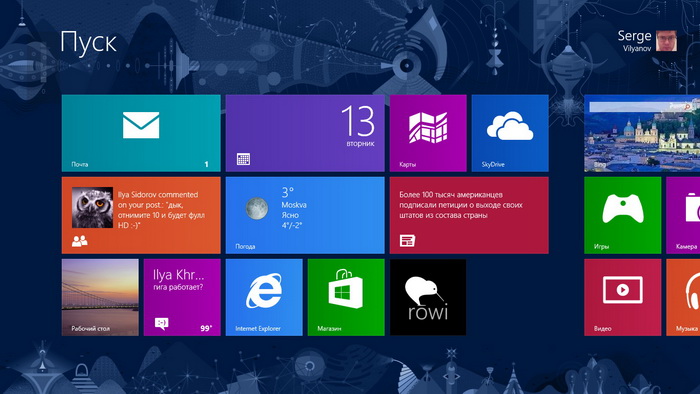Screen dimensions: 700x394
Task: Open the SkyDrive cloud tile
Action: coord(510,133)
